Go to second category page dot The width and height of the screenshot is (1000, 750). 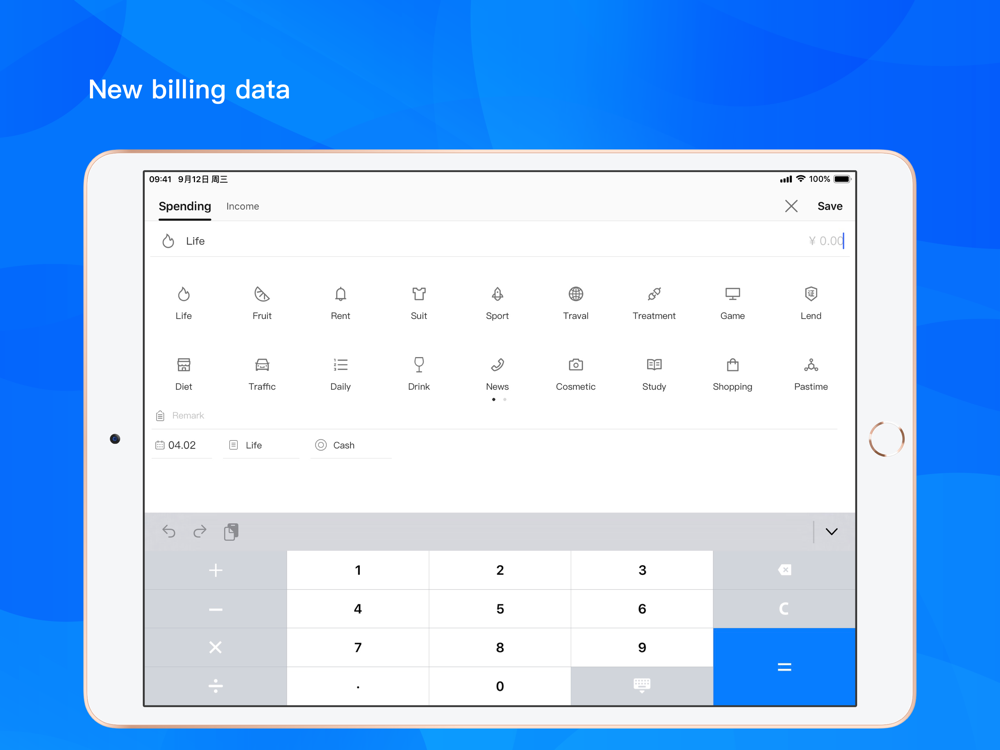(x=504, y=399)
